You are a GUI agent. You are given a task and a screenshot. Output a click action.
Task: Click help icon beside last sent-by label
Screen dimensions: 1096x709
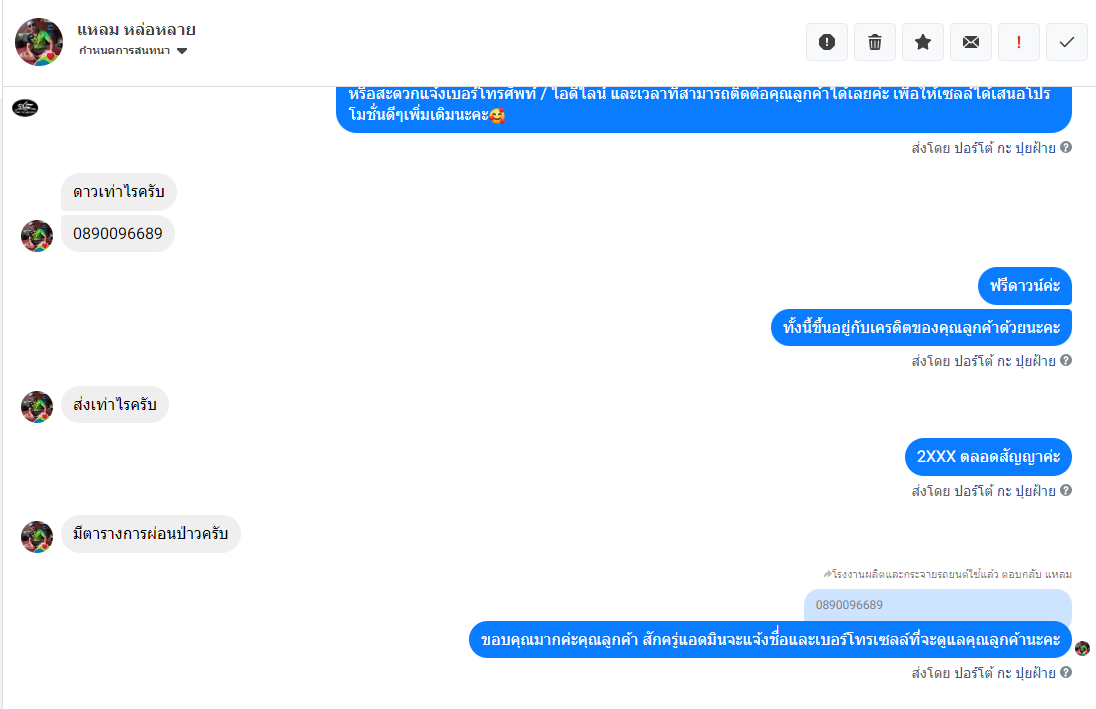[1066, 673]
